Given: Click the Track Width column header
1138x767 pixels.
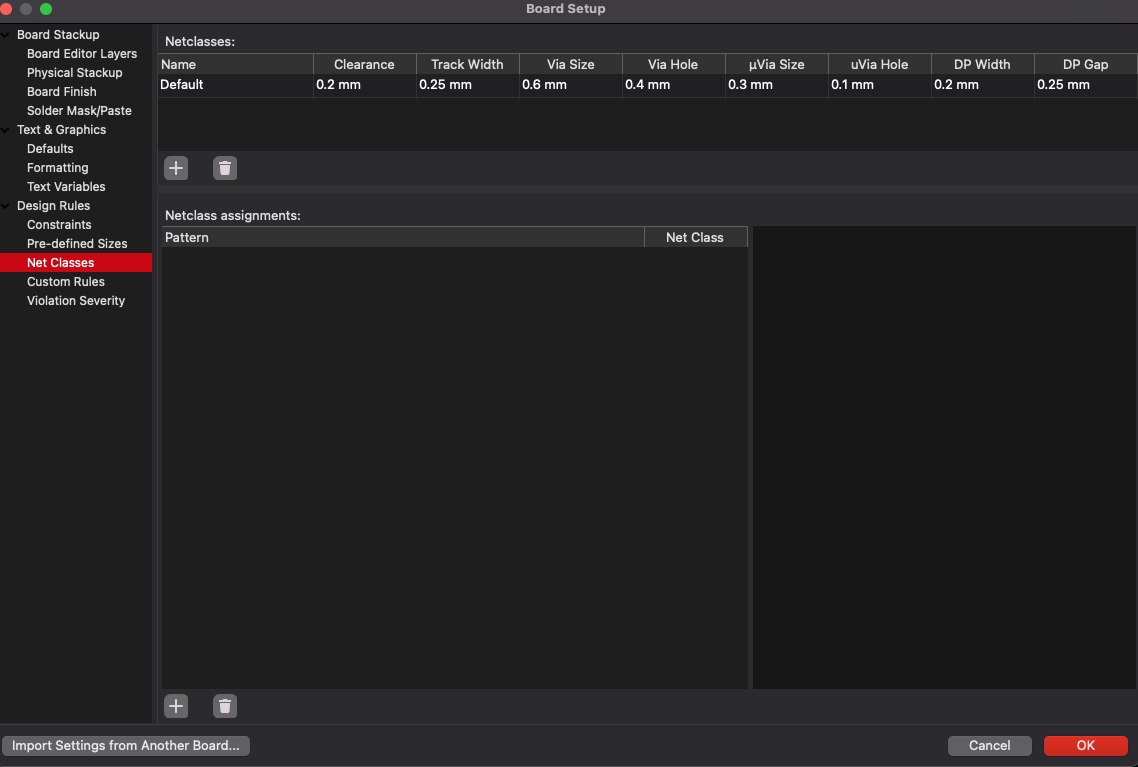Looking at the screenshot, I should click(468, 65).
